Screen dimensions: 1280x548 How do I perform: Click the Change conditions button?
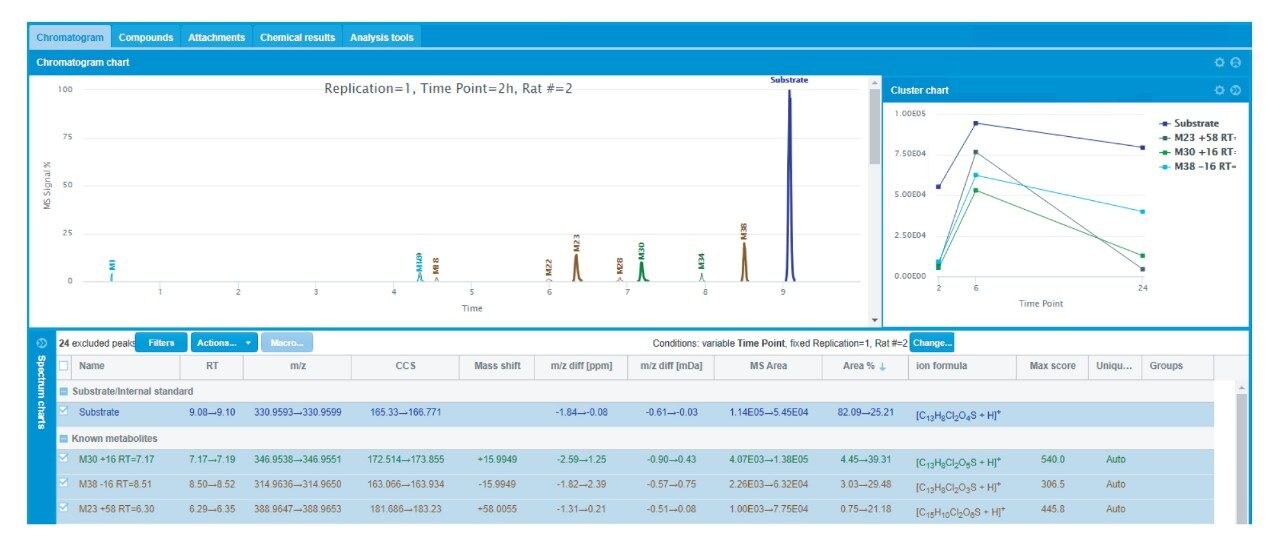(931, 343)
